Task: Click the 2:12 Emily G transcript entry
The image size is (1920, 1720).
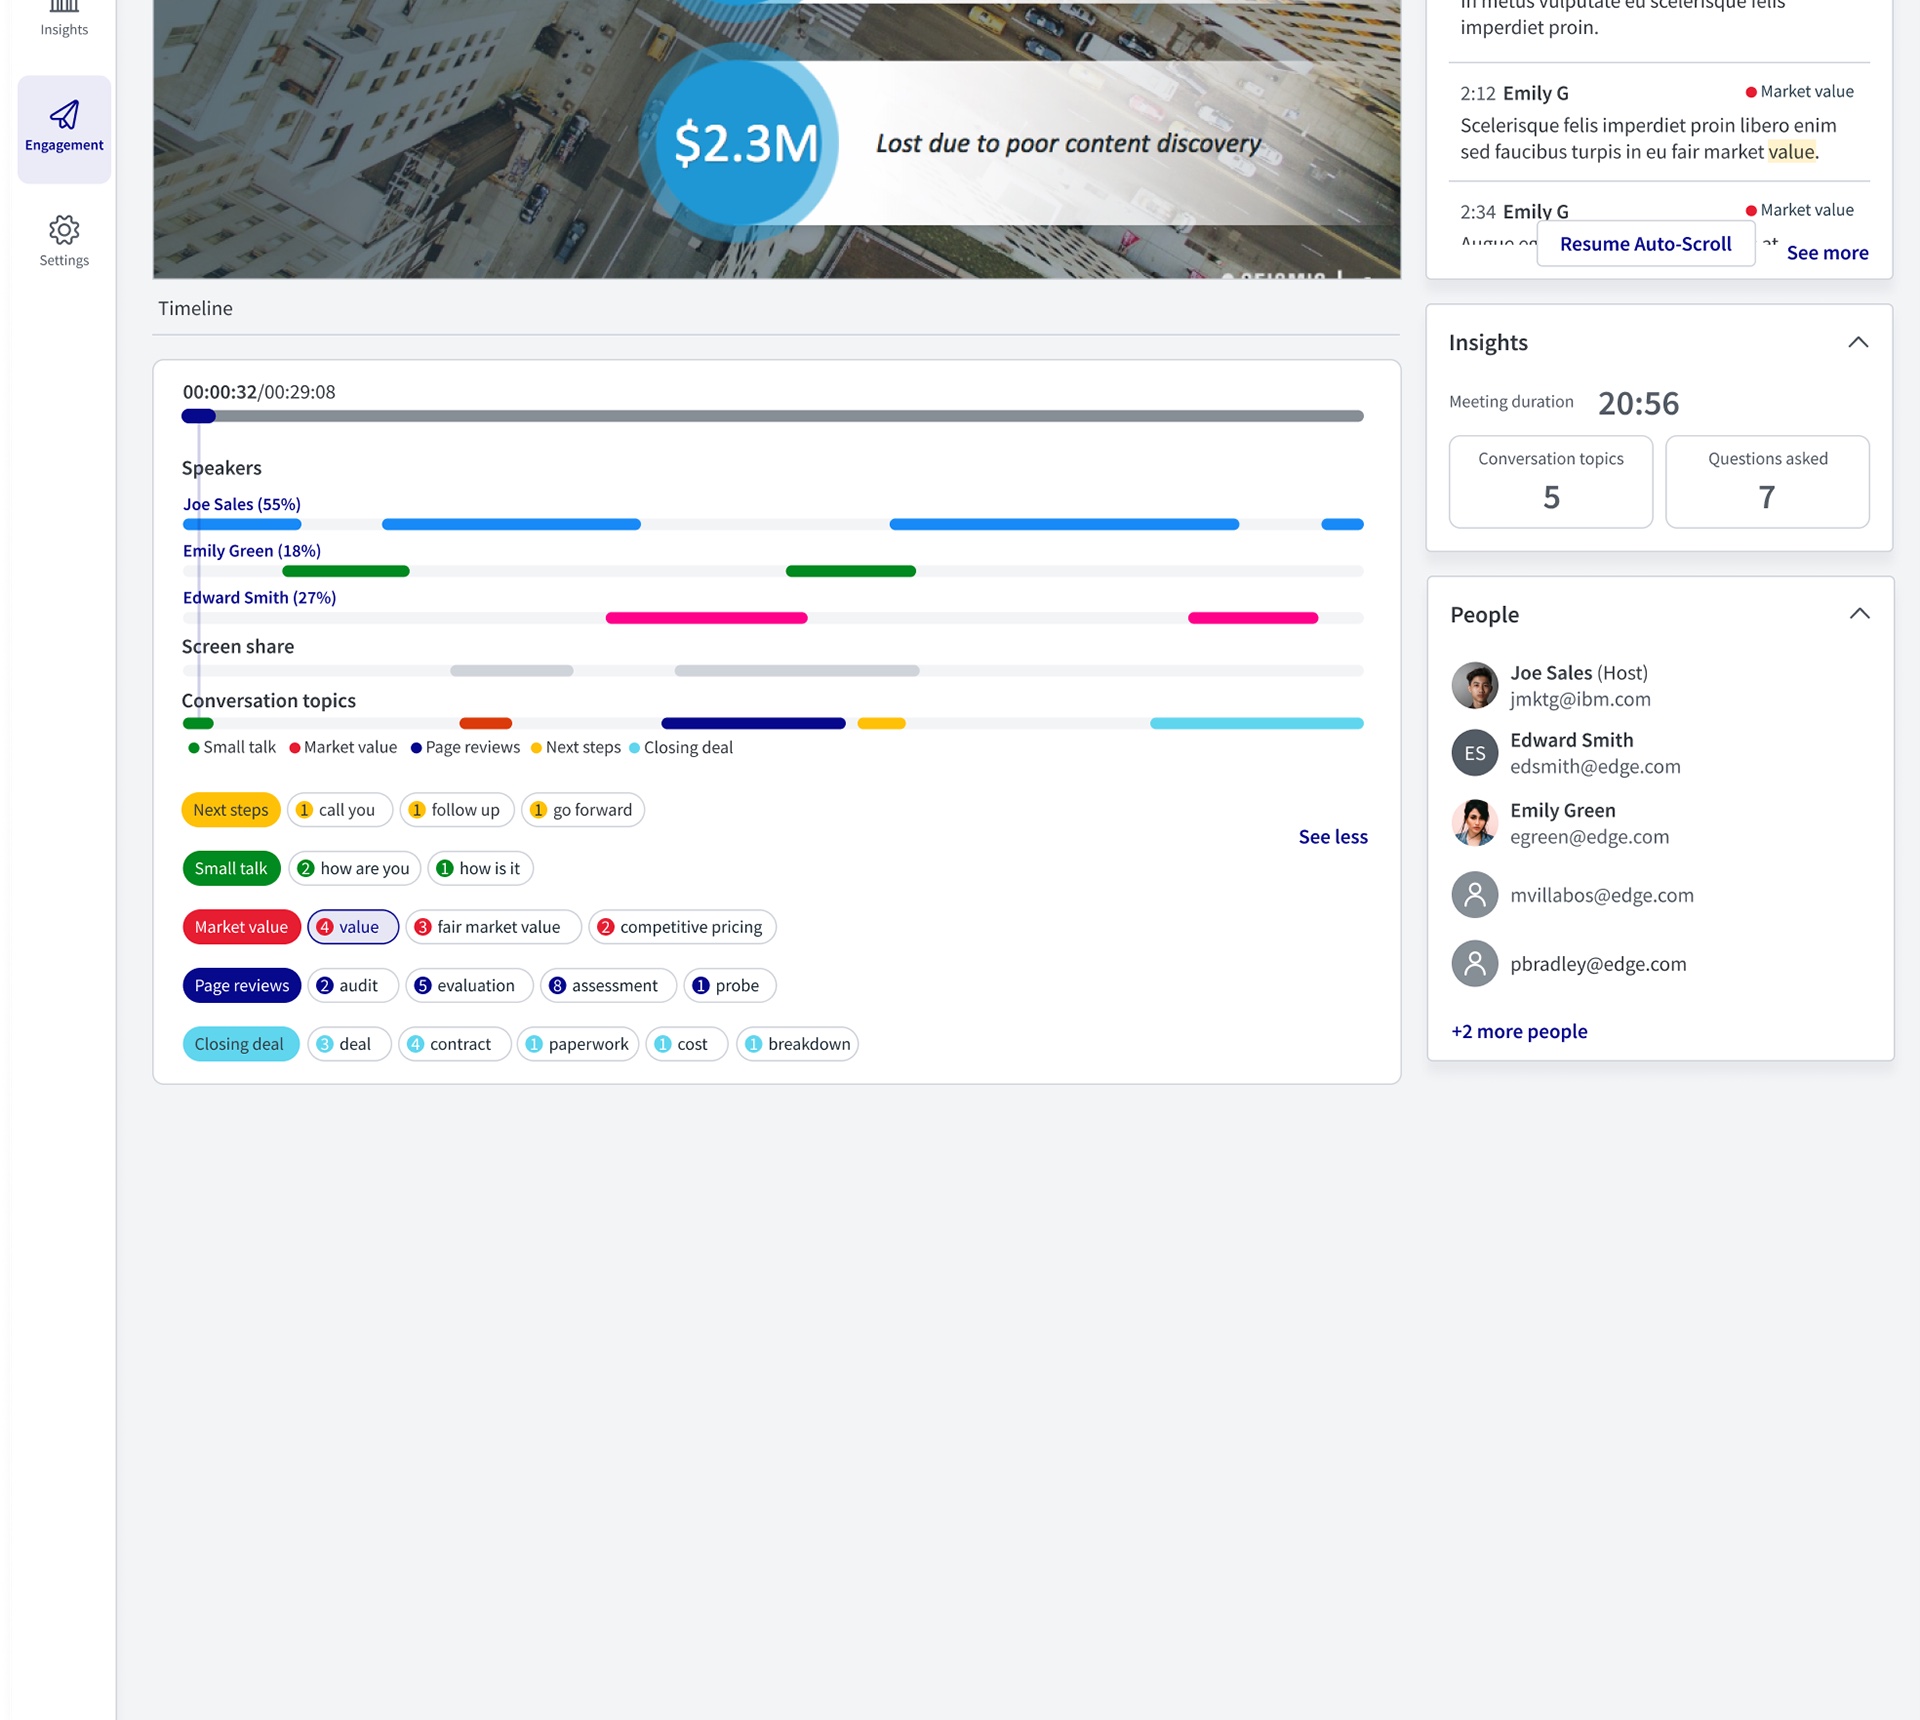Action: click(1659, 122)
